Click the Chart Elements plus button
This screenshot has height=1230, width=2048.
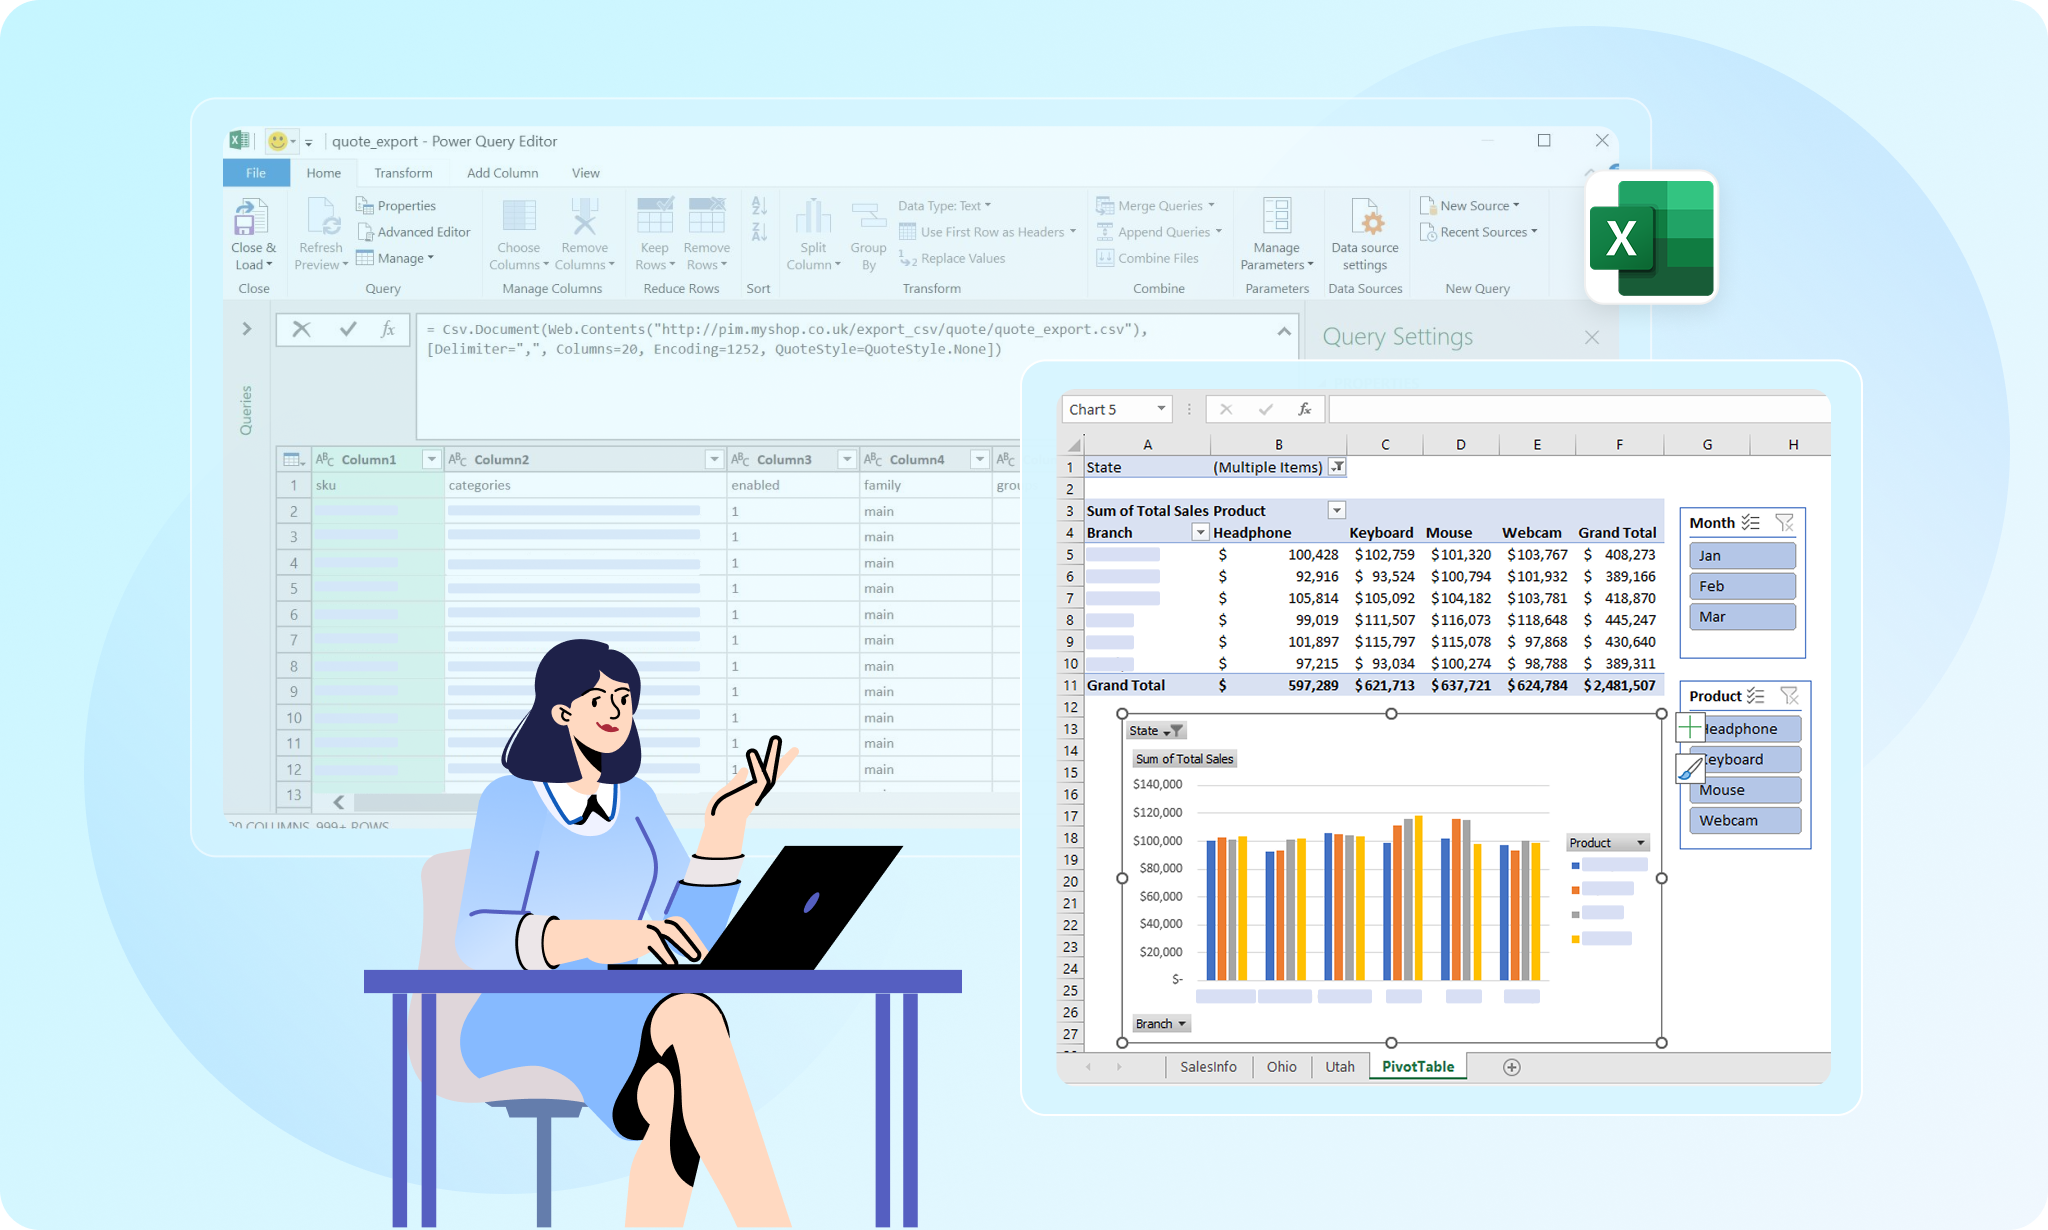1690,727
